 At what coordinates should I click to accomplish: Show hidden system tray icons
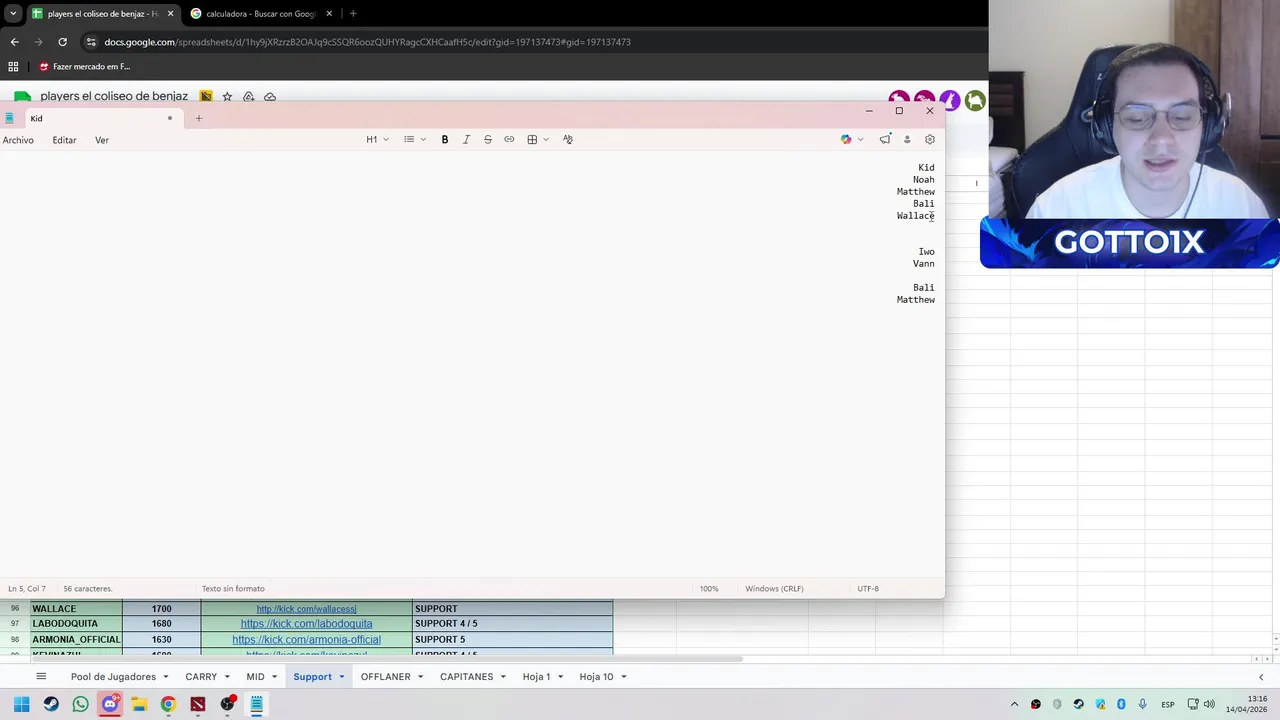tap(1014, 704)
